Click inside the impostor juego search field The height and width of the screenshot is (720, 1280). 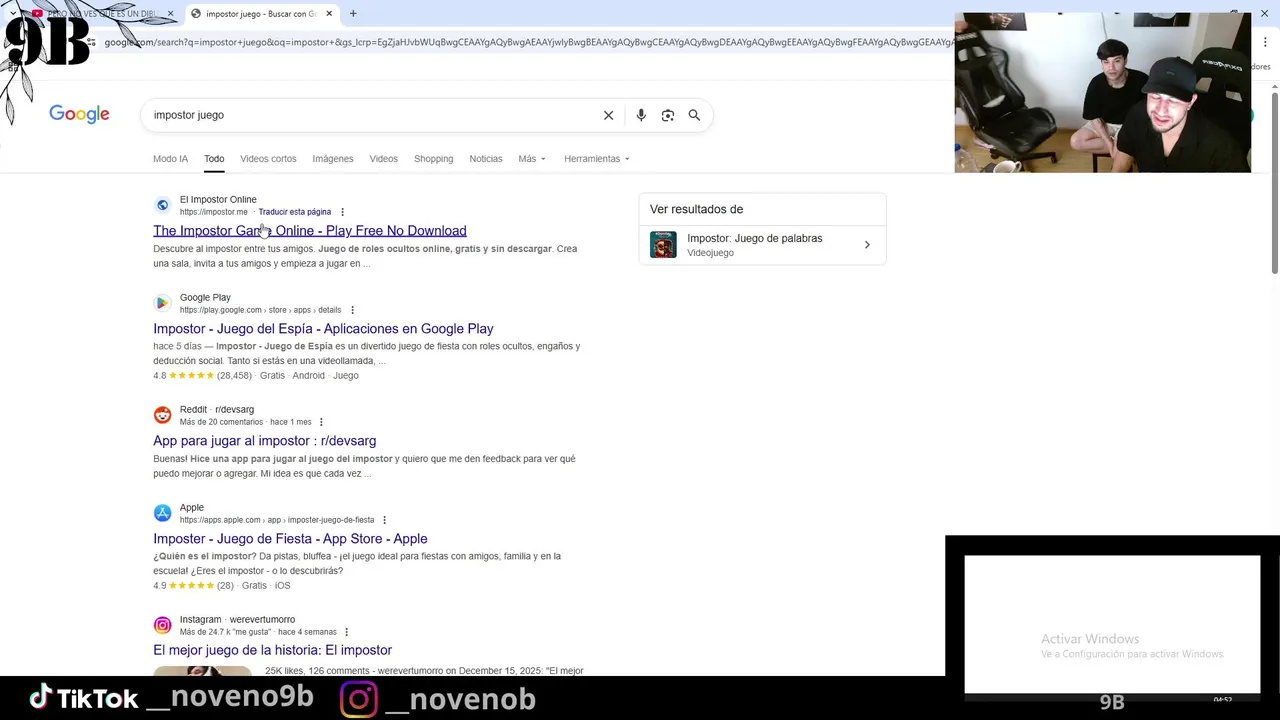point(370,115)
